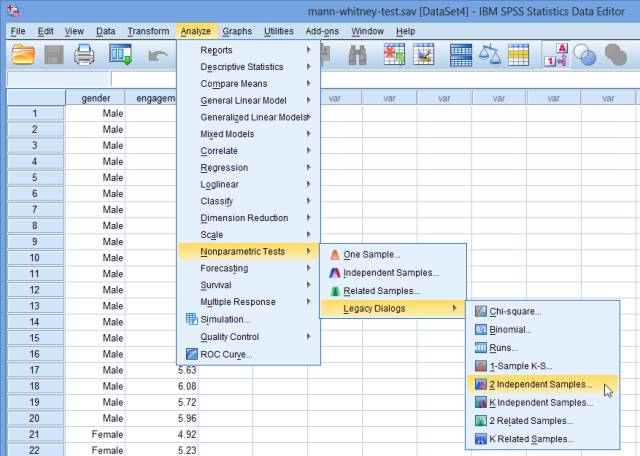Open the Edit menu
This screenshot has width=640, height=456.
click(45, 31)
